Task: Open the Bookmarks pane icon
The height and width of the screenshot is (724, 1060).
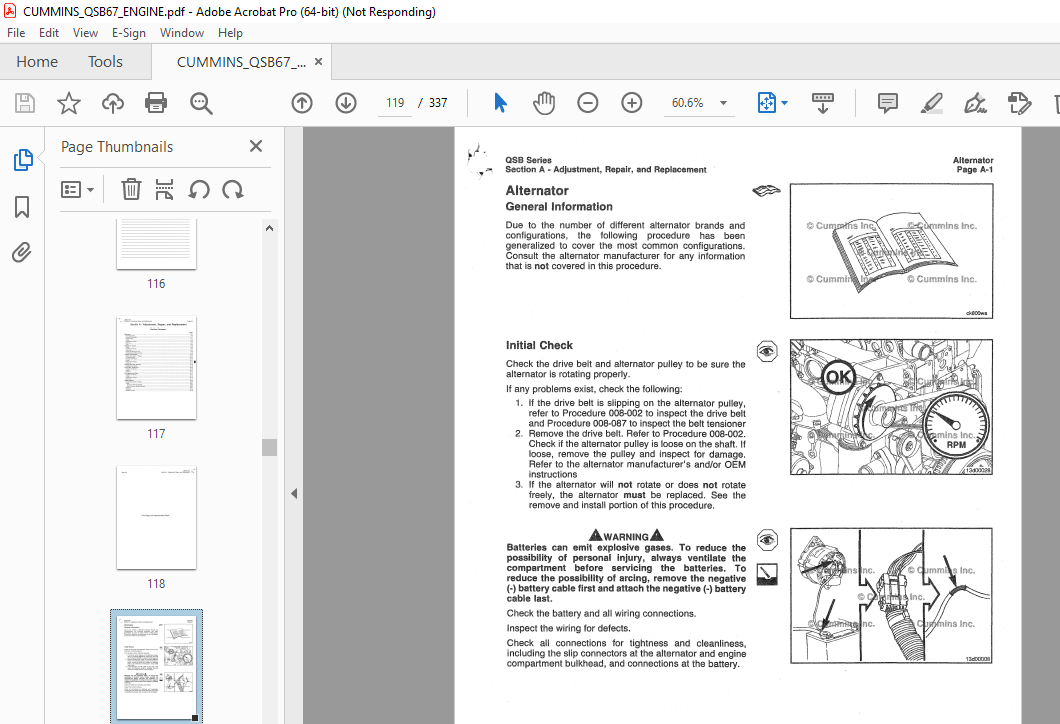Action: (22, 207)
